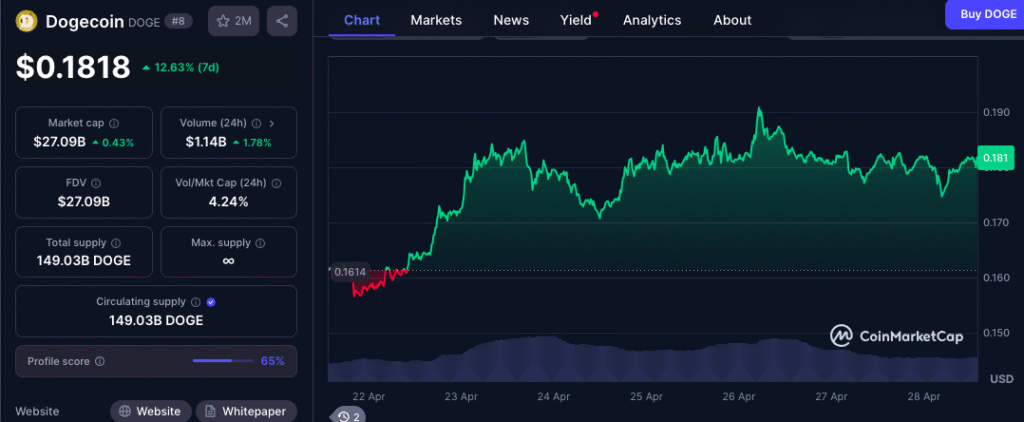Click the $27.09B market cap value
The height and width of the screenshot is (422, 1024).
point(59,142)
